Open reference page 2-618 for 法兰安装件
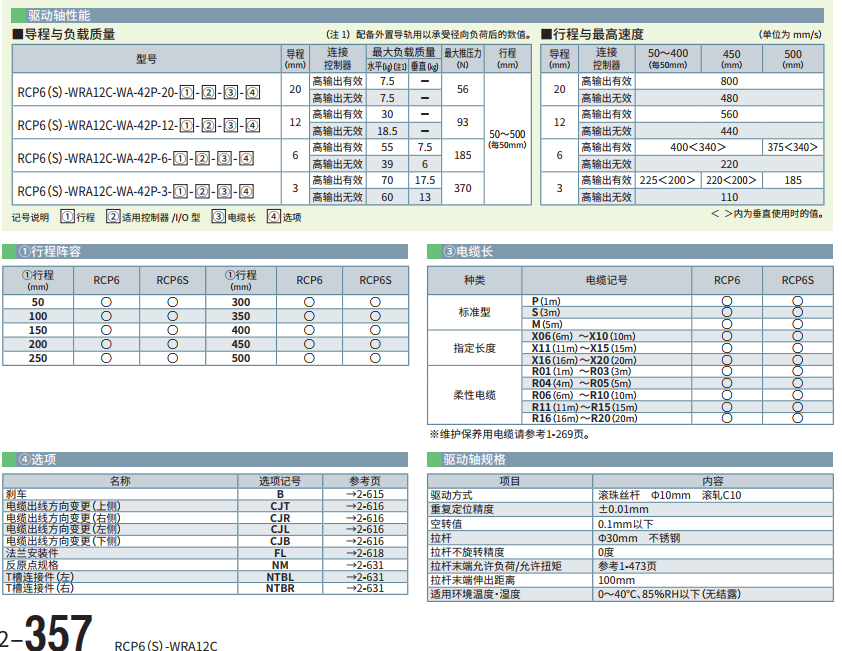The width and height of the screenshot is (842, 651). click(365, 553)
